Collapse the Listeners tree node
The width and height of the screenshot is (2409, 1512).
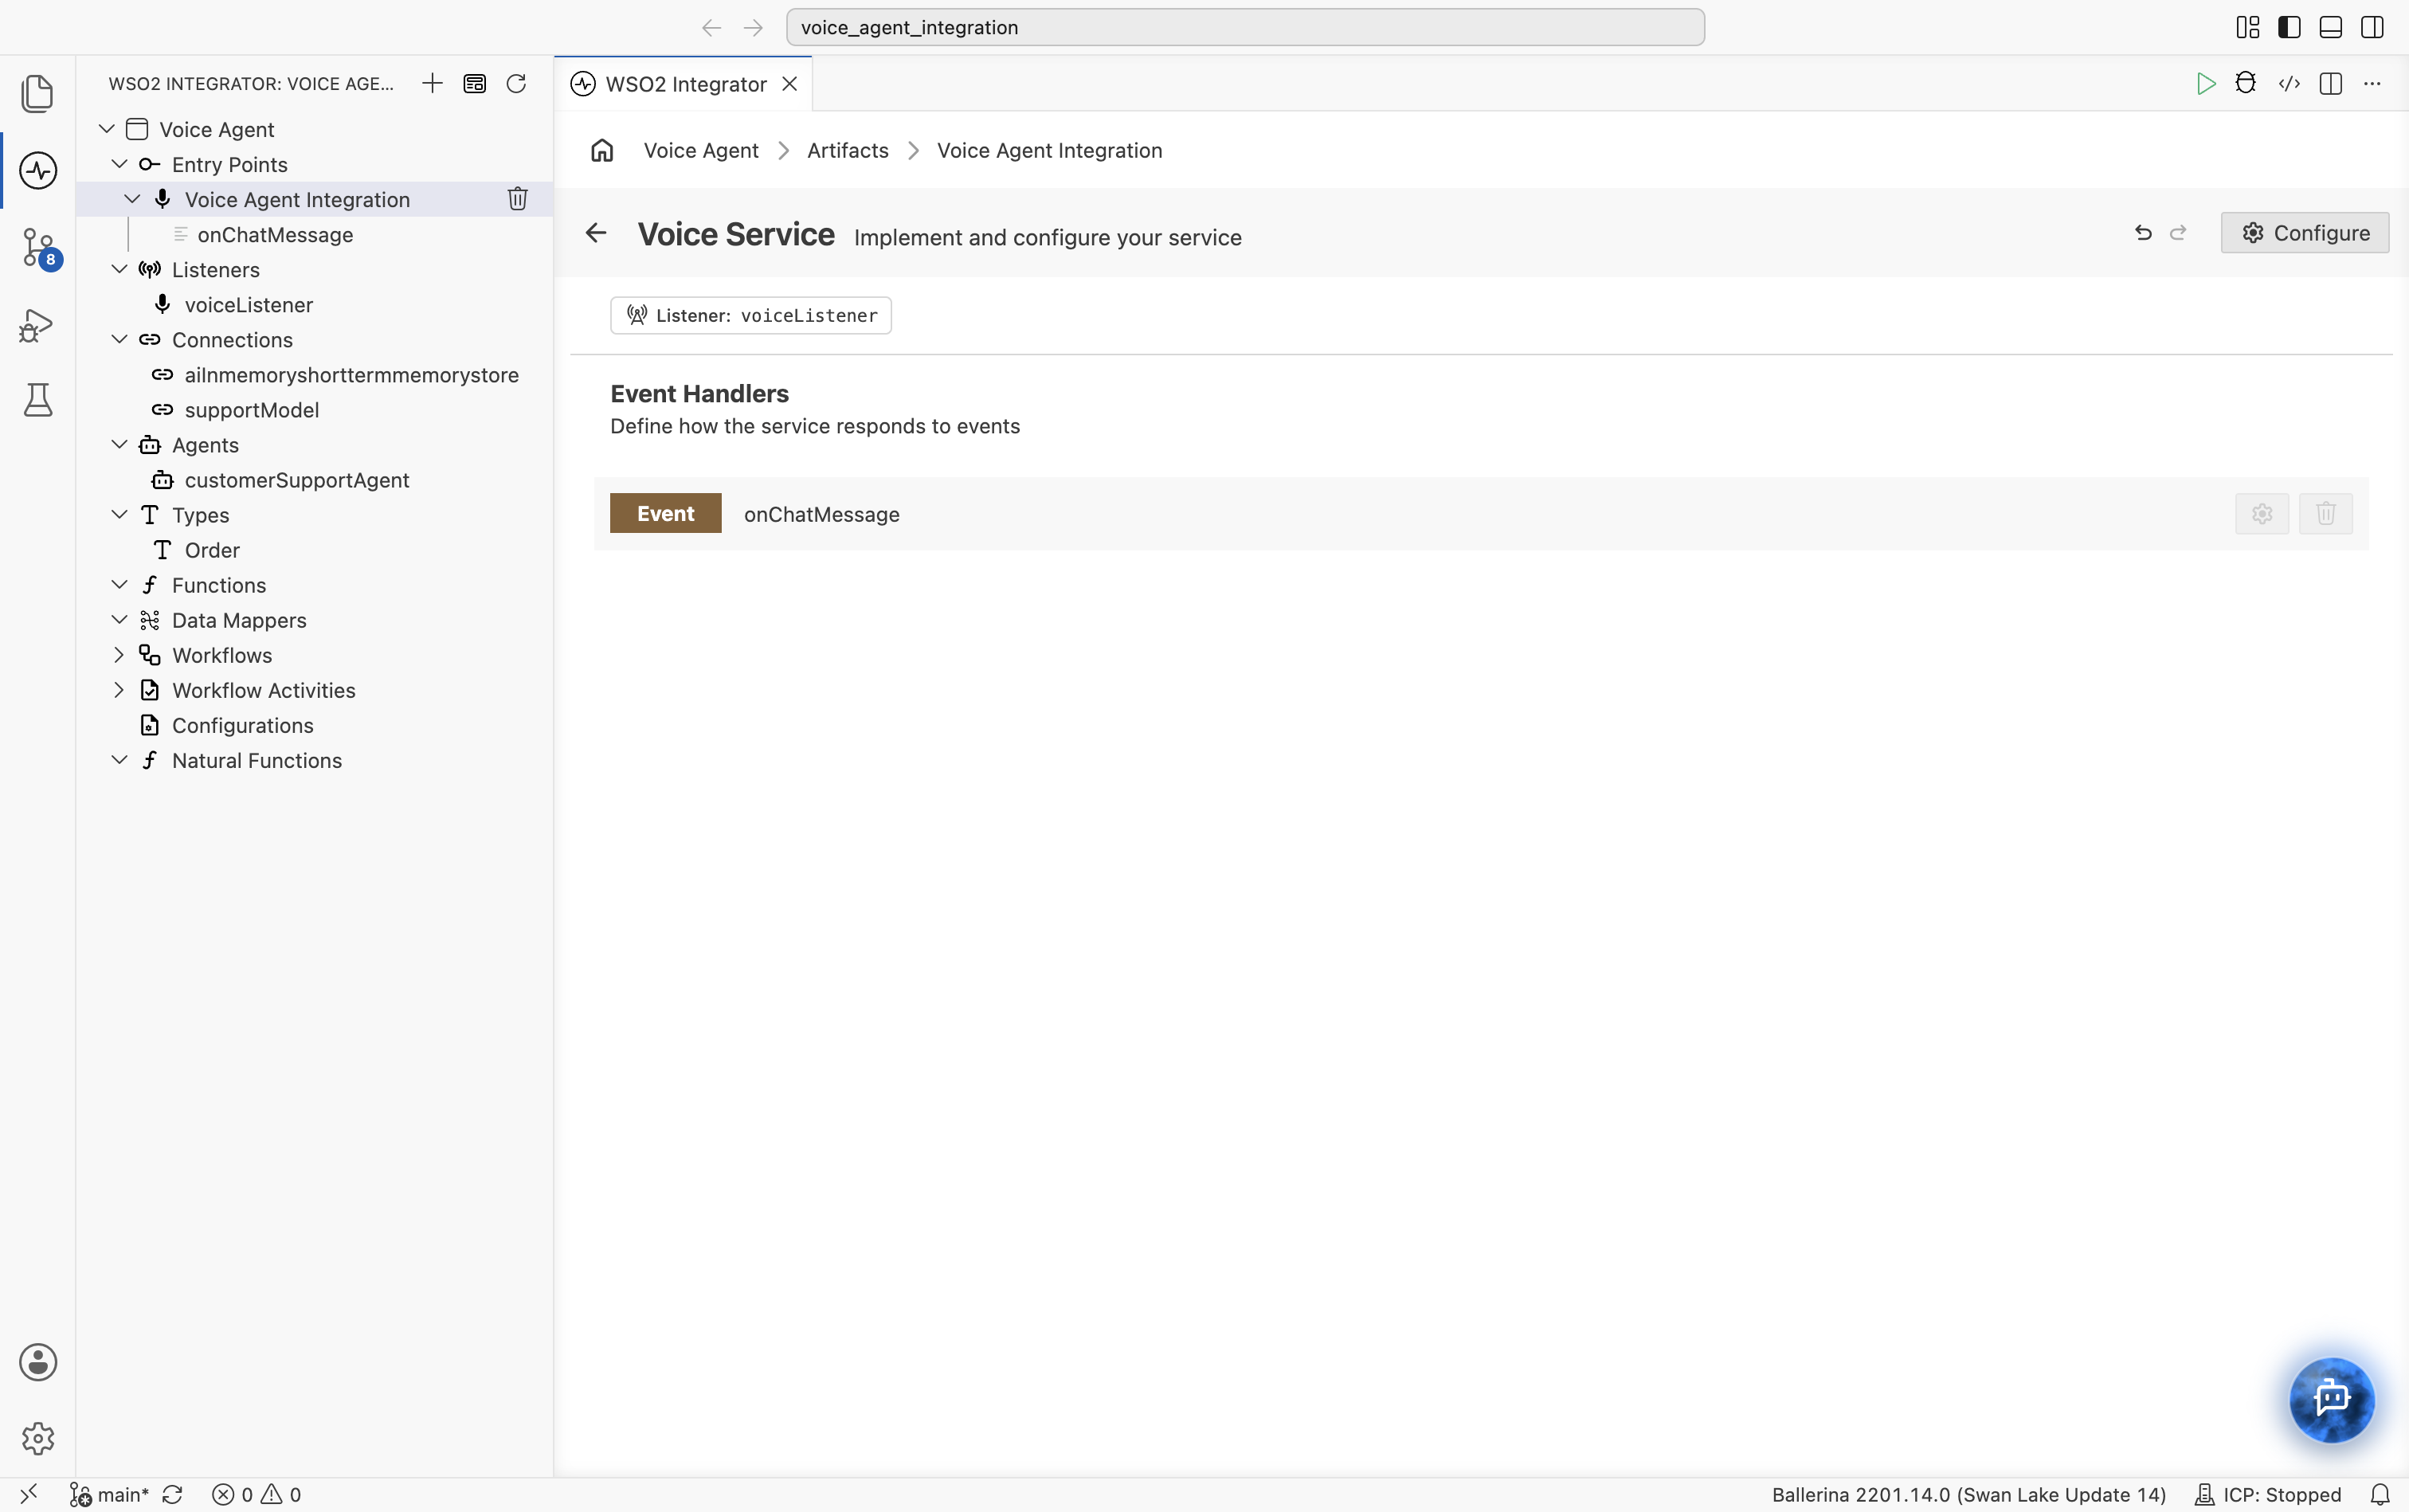[x=119, y=269]
